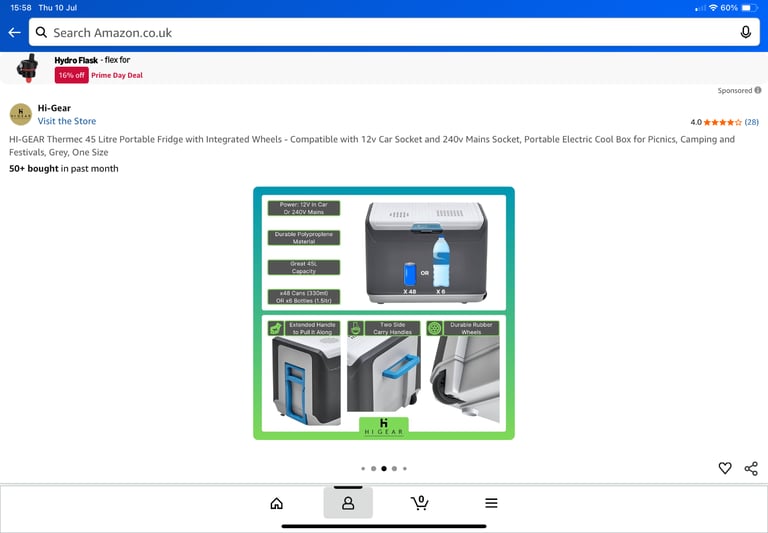Go to the first image dot
Viewport: 768px width, 533px height.
[x=363, y=468]
